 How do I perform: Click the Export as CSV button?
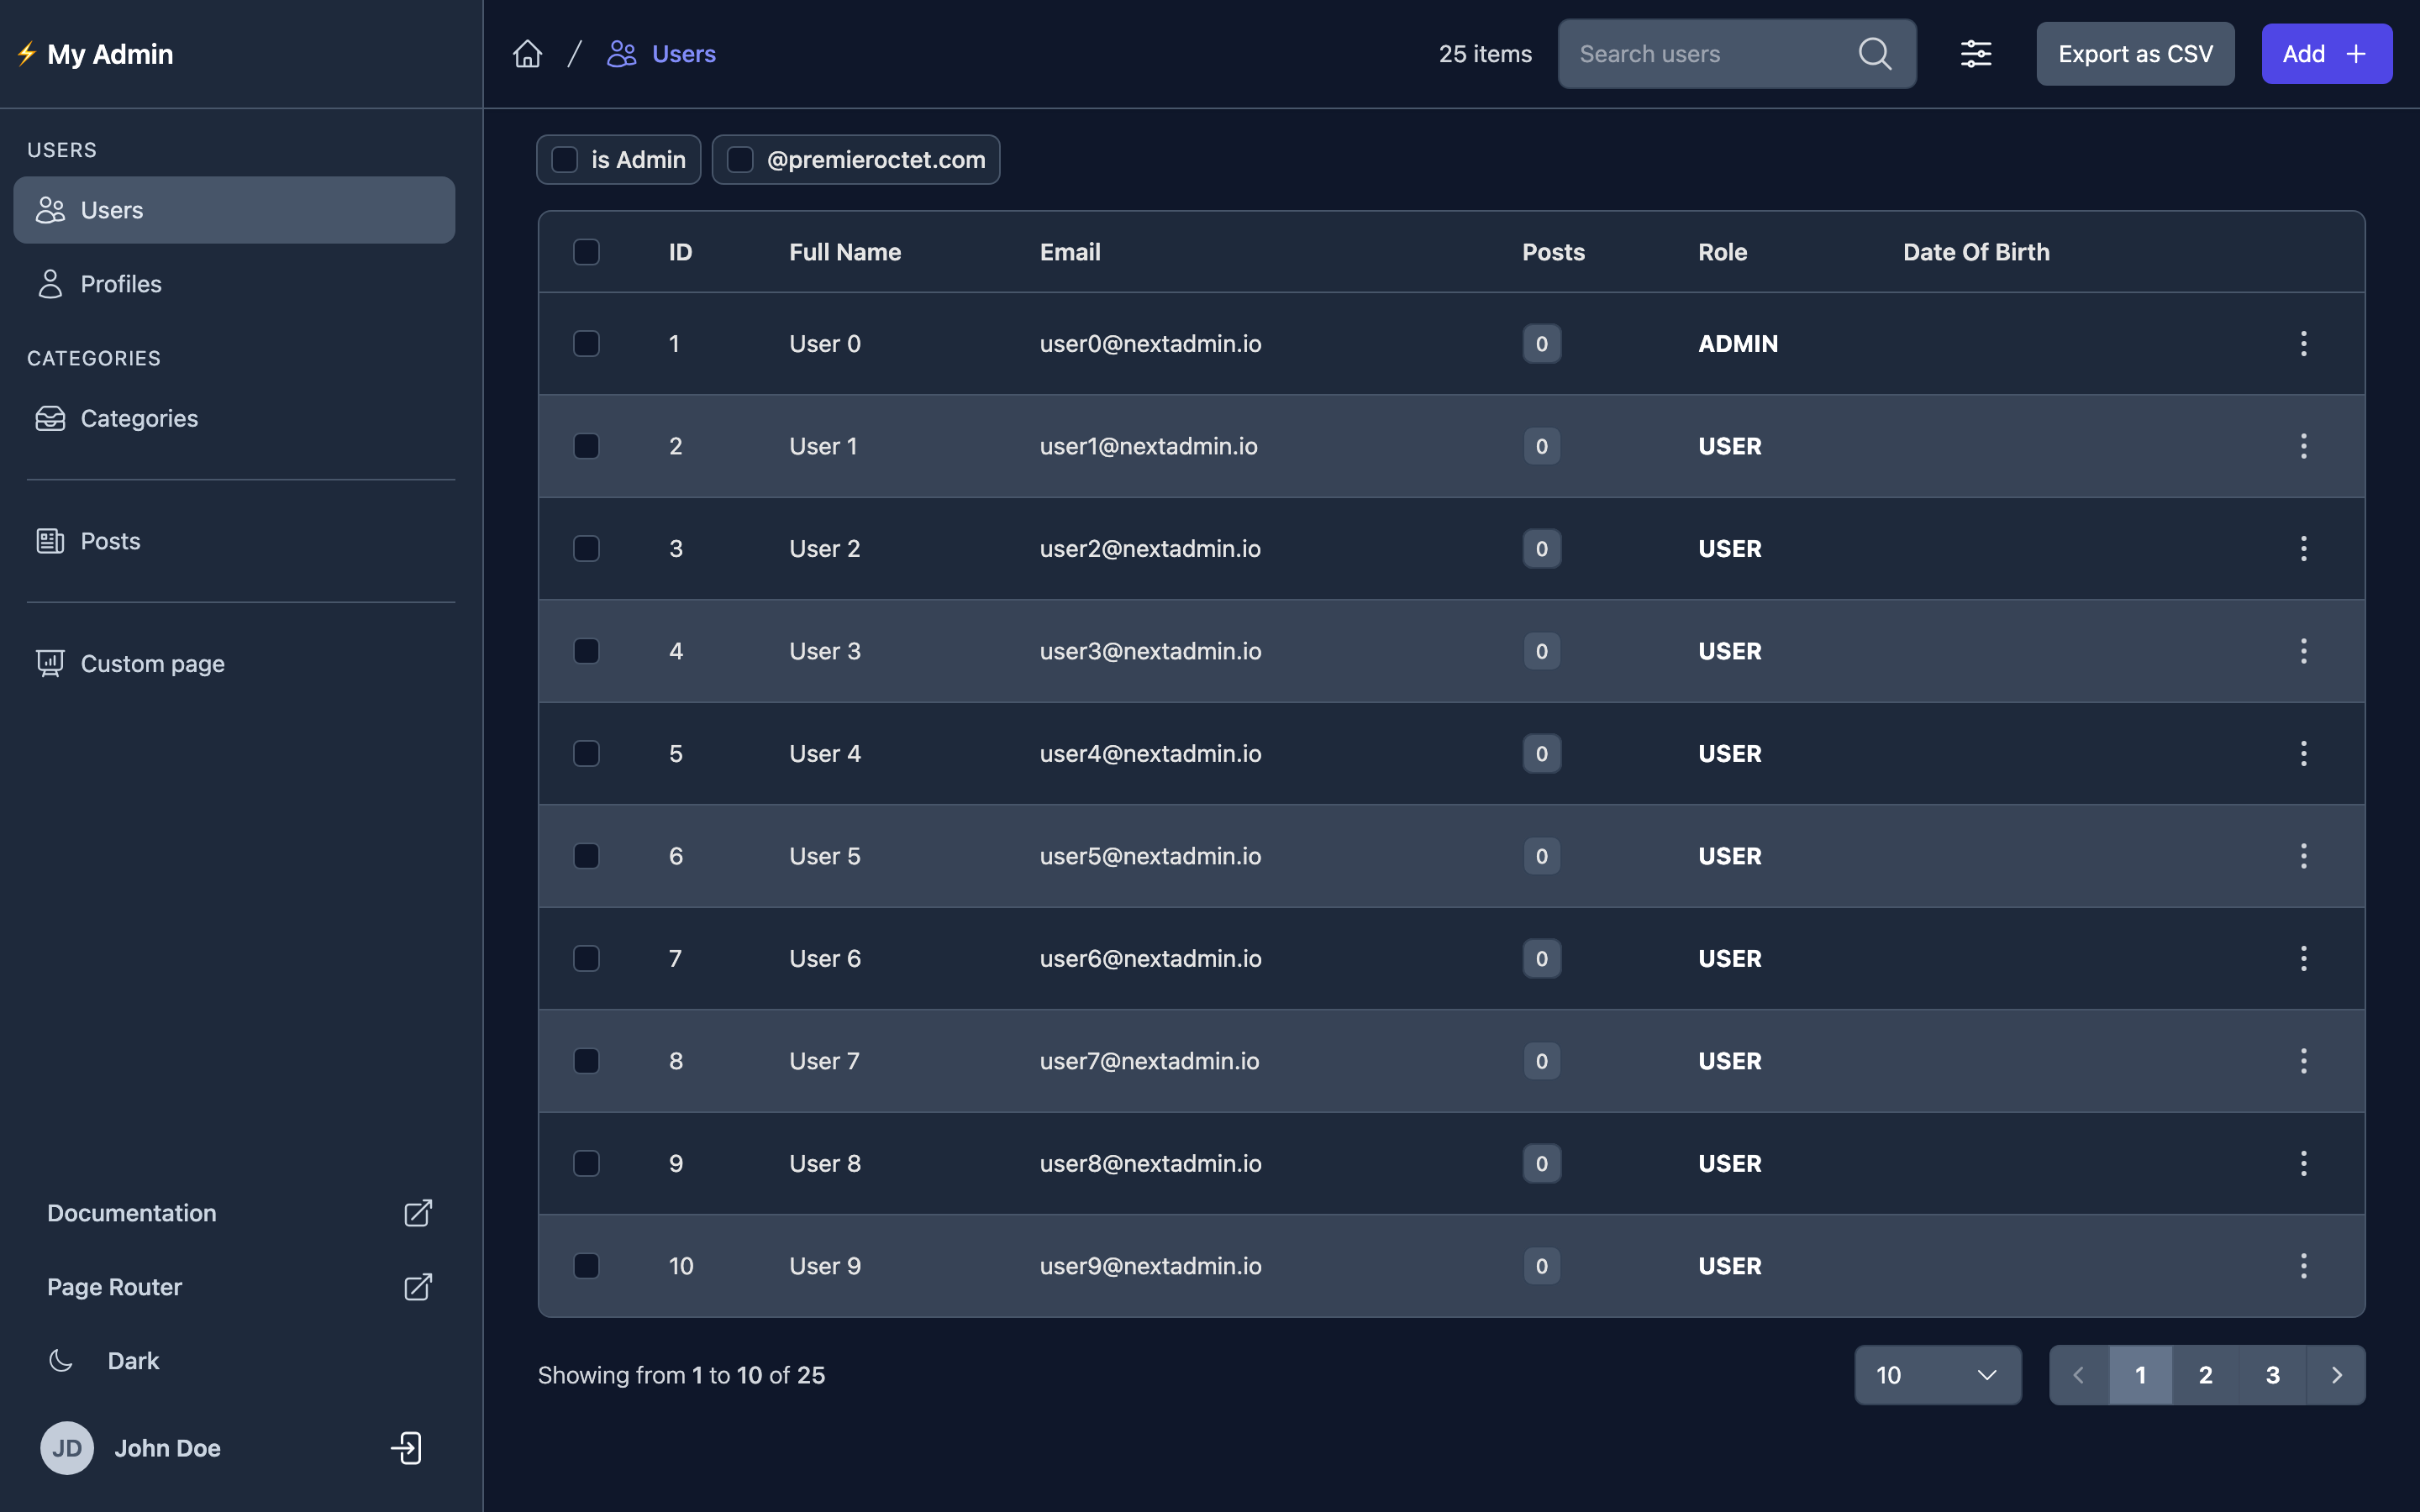tap(2135, 54)
